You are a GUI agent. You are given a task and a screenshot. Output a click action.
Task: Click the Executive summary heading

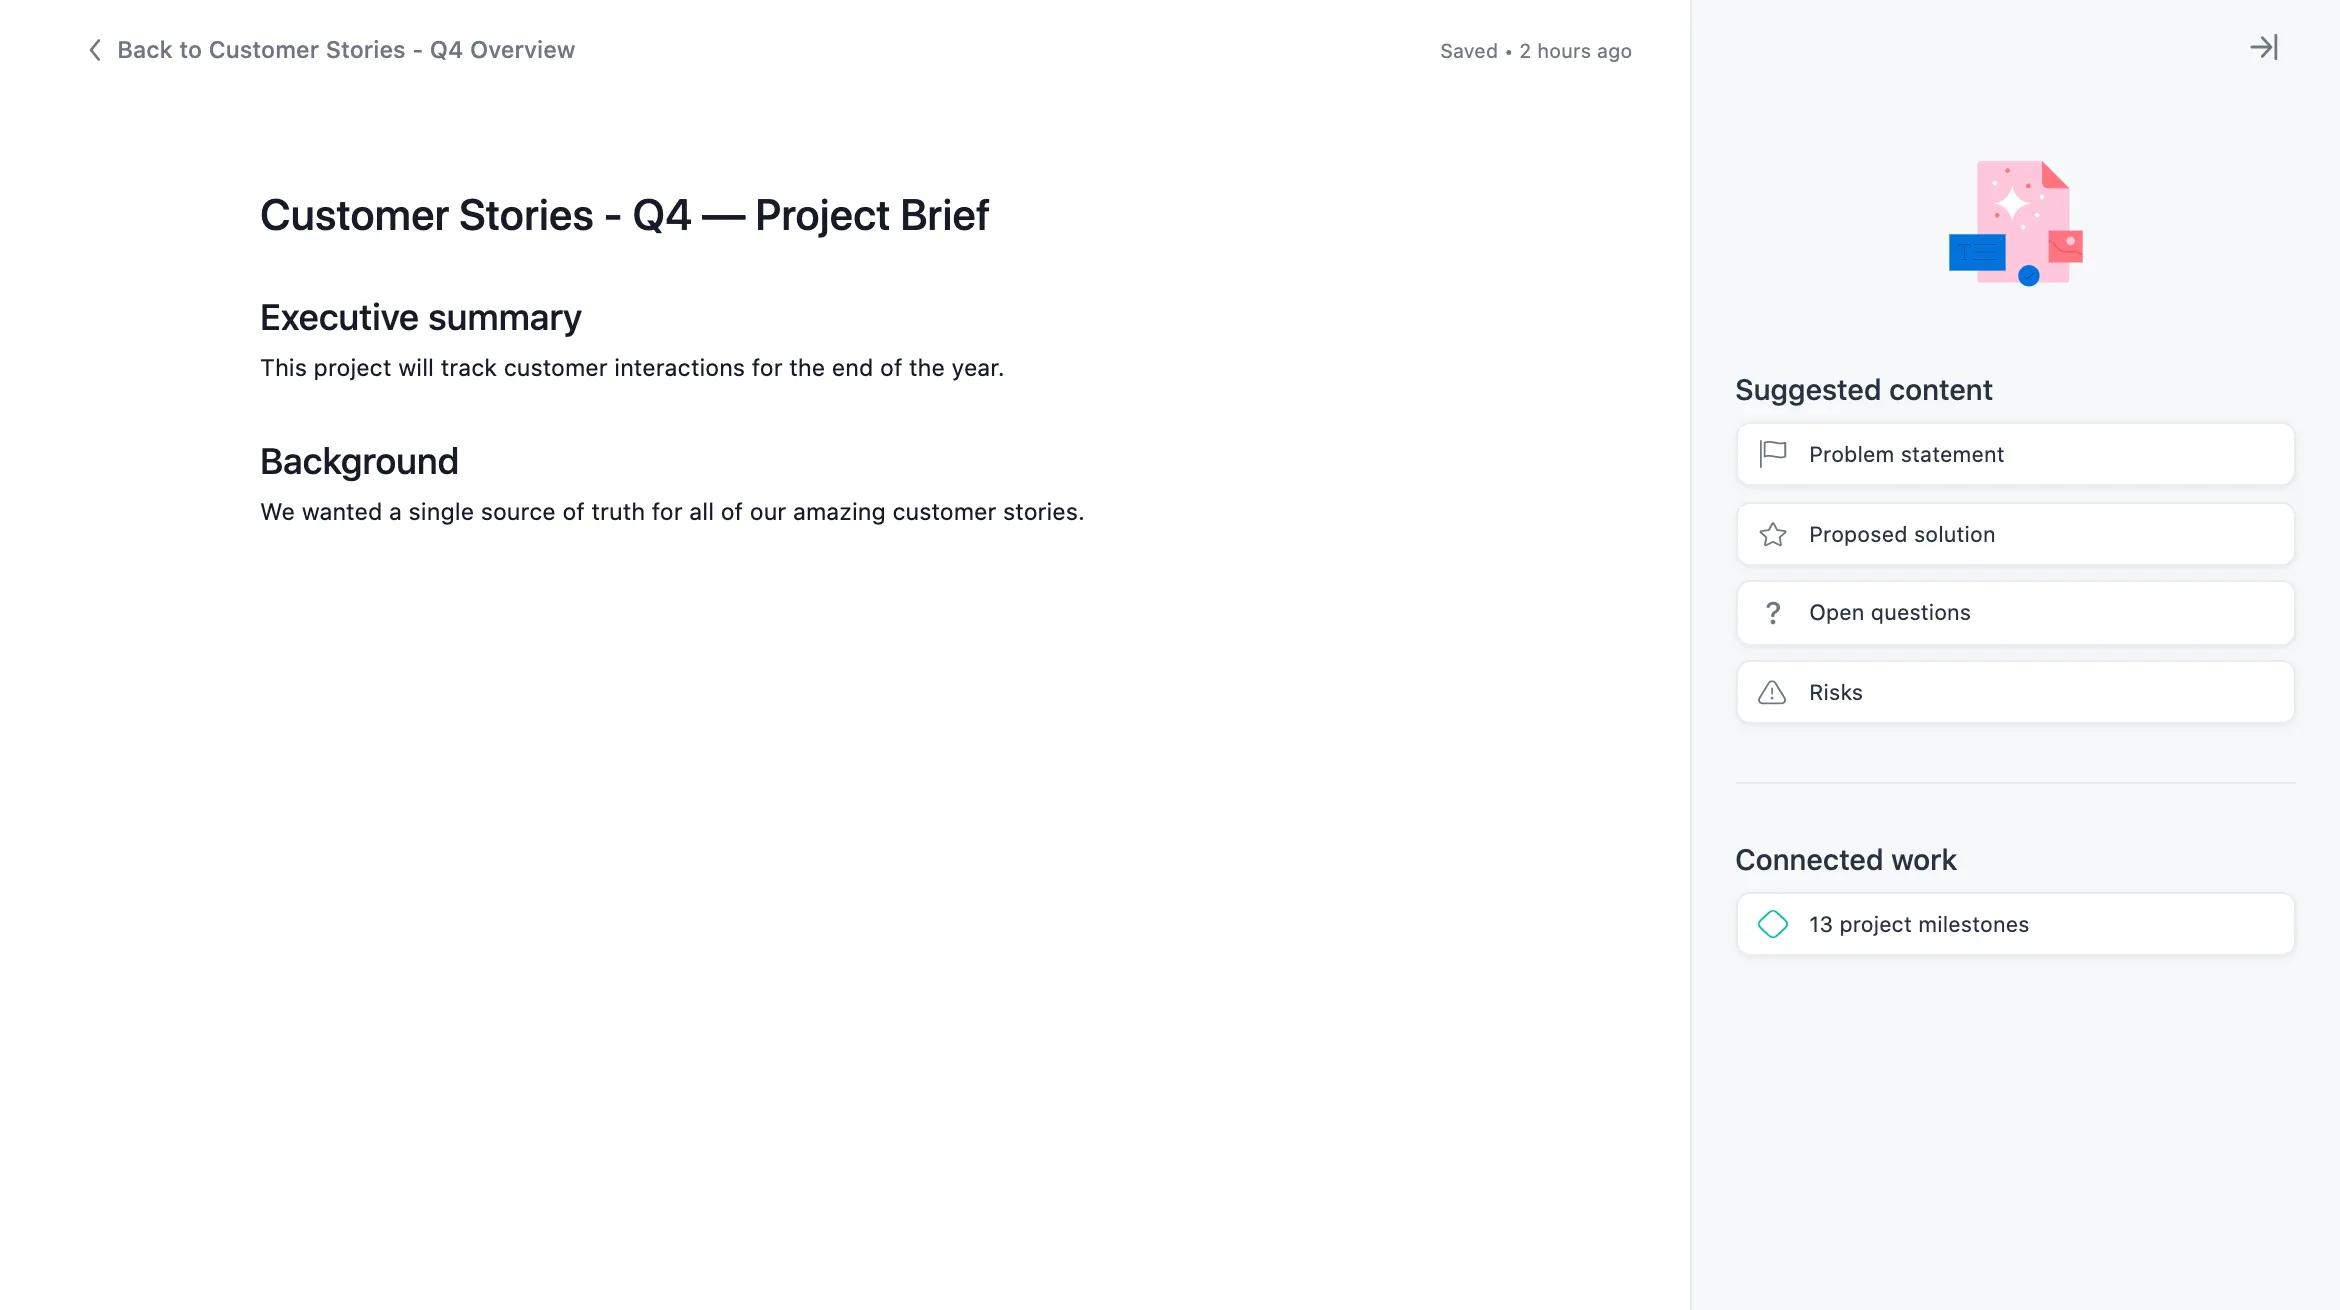click(420, 317)
